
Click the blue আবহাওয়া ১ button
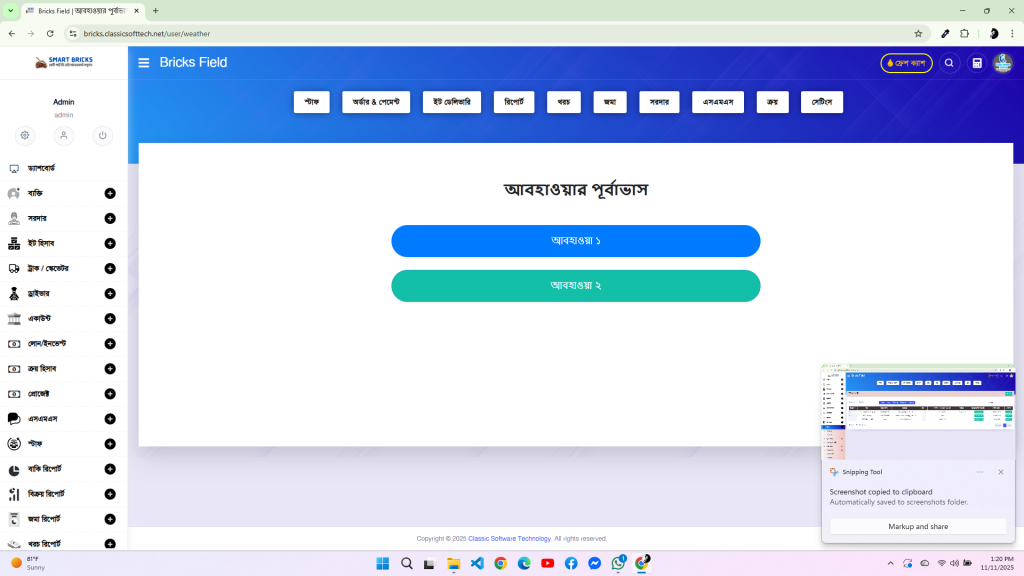[x=575, y=241]
